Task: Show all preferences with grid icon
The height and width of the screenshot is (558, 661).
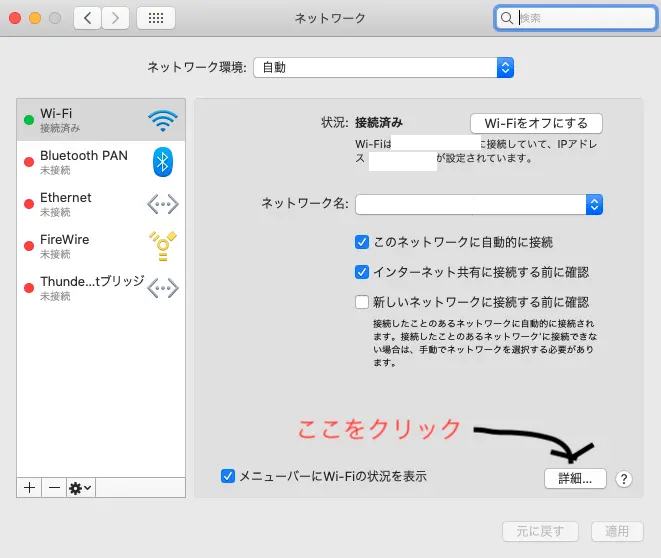Action: coord(155,18)
